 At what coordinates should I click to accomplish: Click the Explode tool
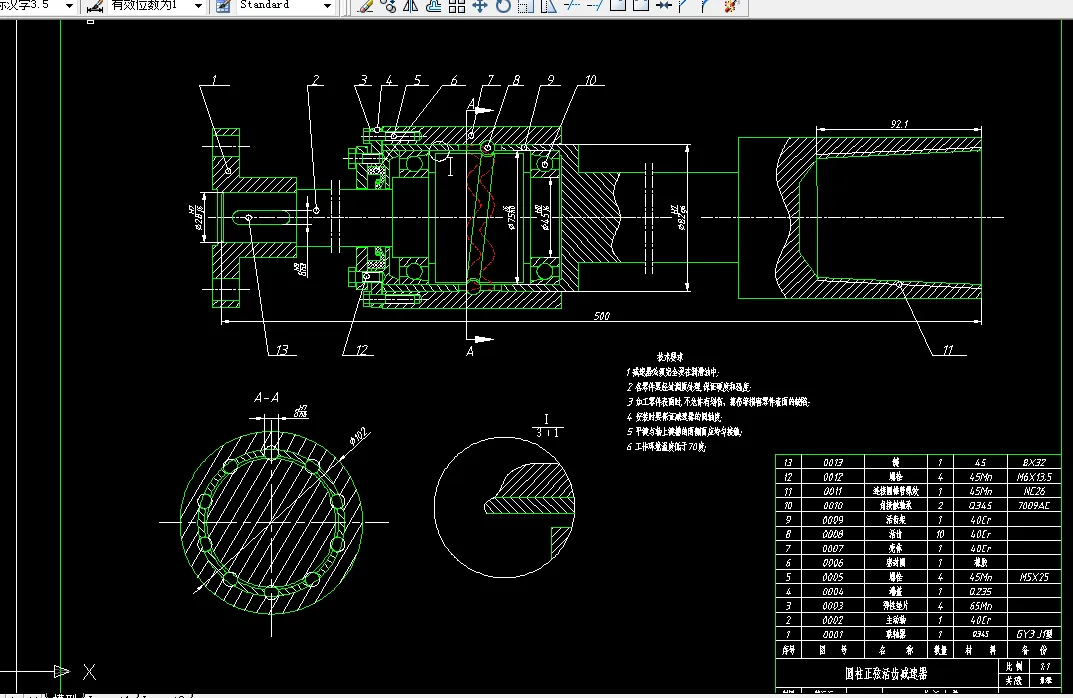point(731,6)
